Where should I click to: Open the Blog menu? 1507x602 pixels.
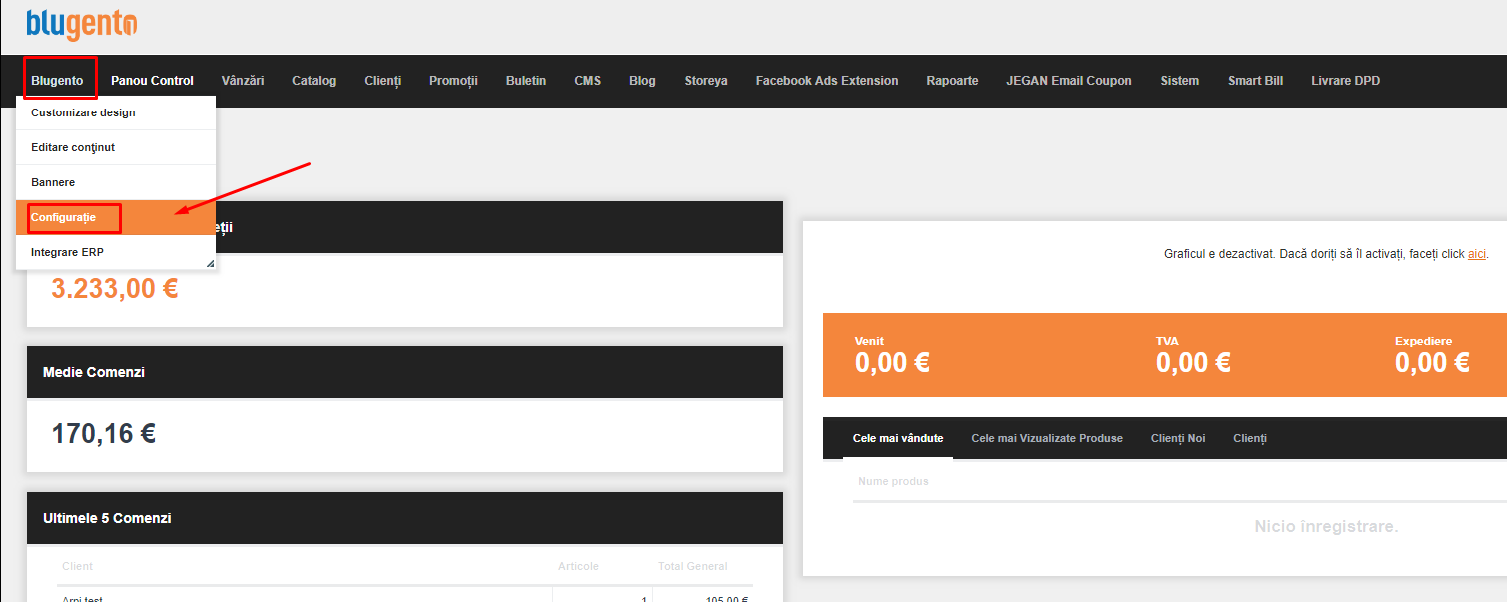tap(642, 81)
